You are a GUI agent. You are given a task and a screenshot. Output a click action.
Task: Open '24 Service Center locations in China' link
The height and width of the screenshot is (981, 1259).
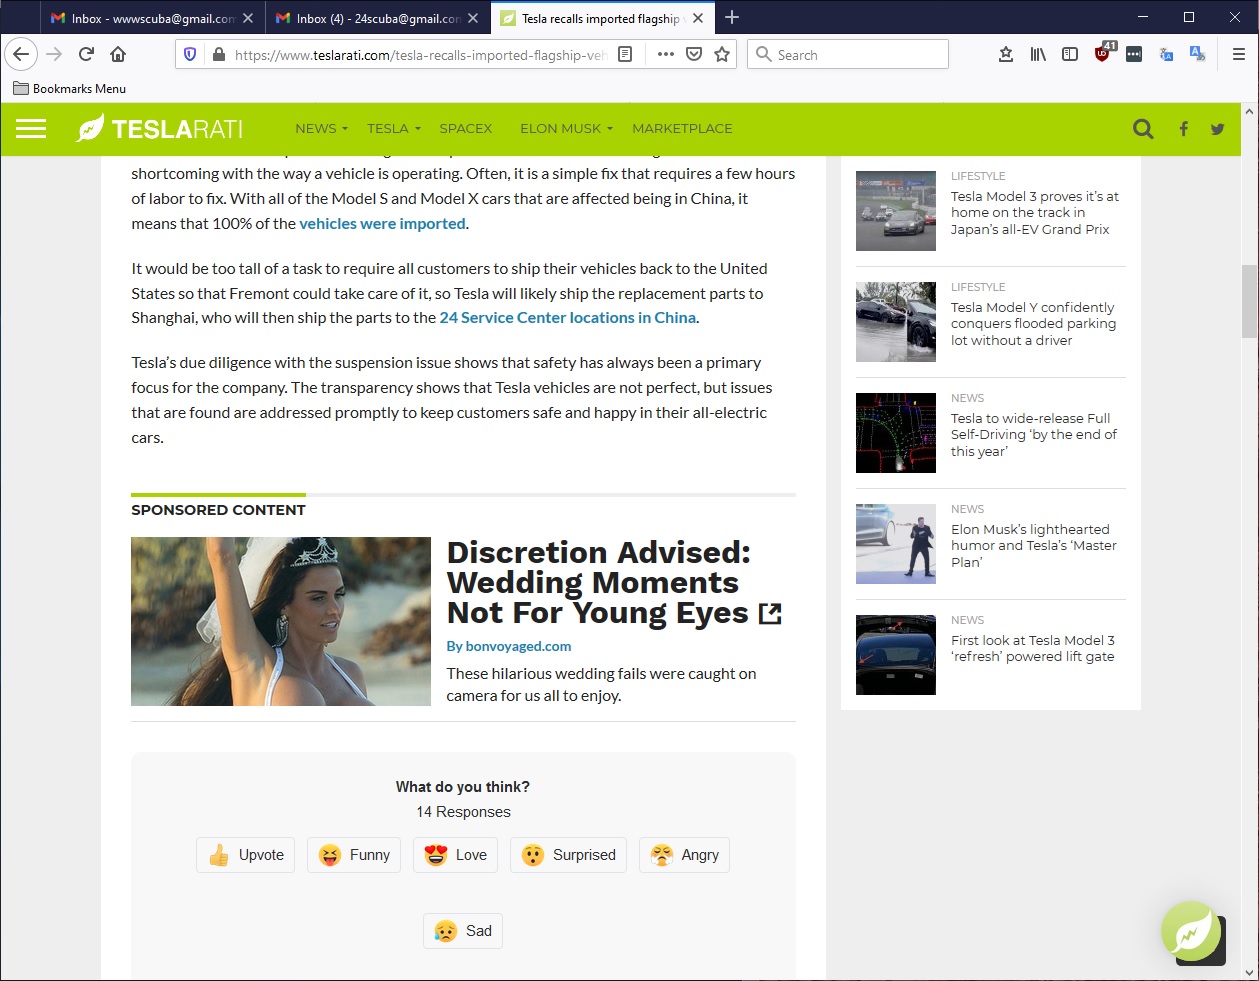coord(567,318)
